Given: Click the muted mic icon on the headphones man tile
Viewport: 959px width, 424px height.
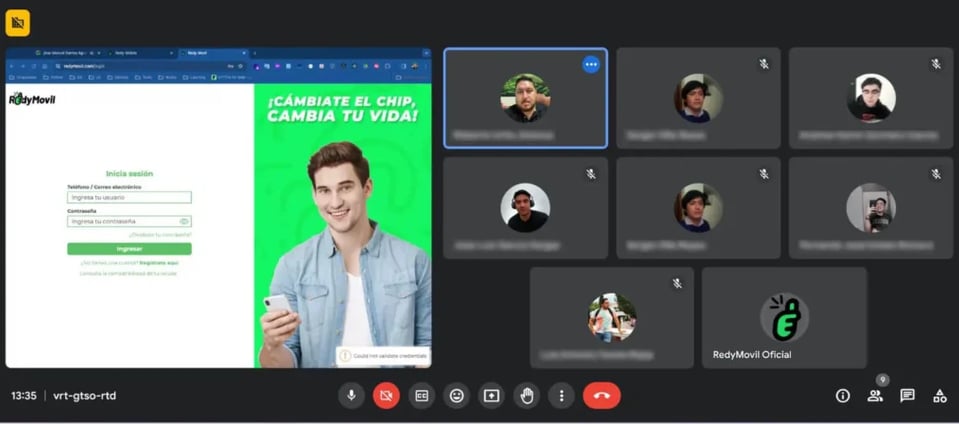Looking at the screenshot, I should tap(591, 174).
